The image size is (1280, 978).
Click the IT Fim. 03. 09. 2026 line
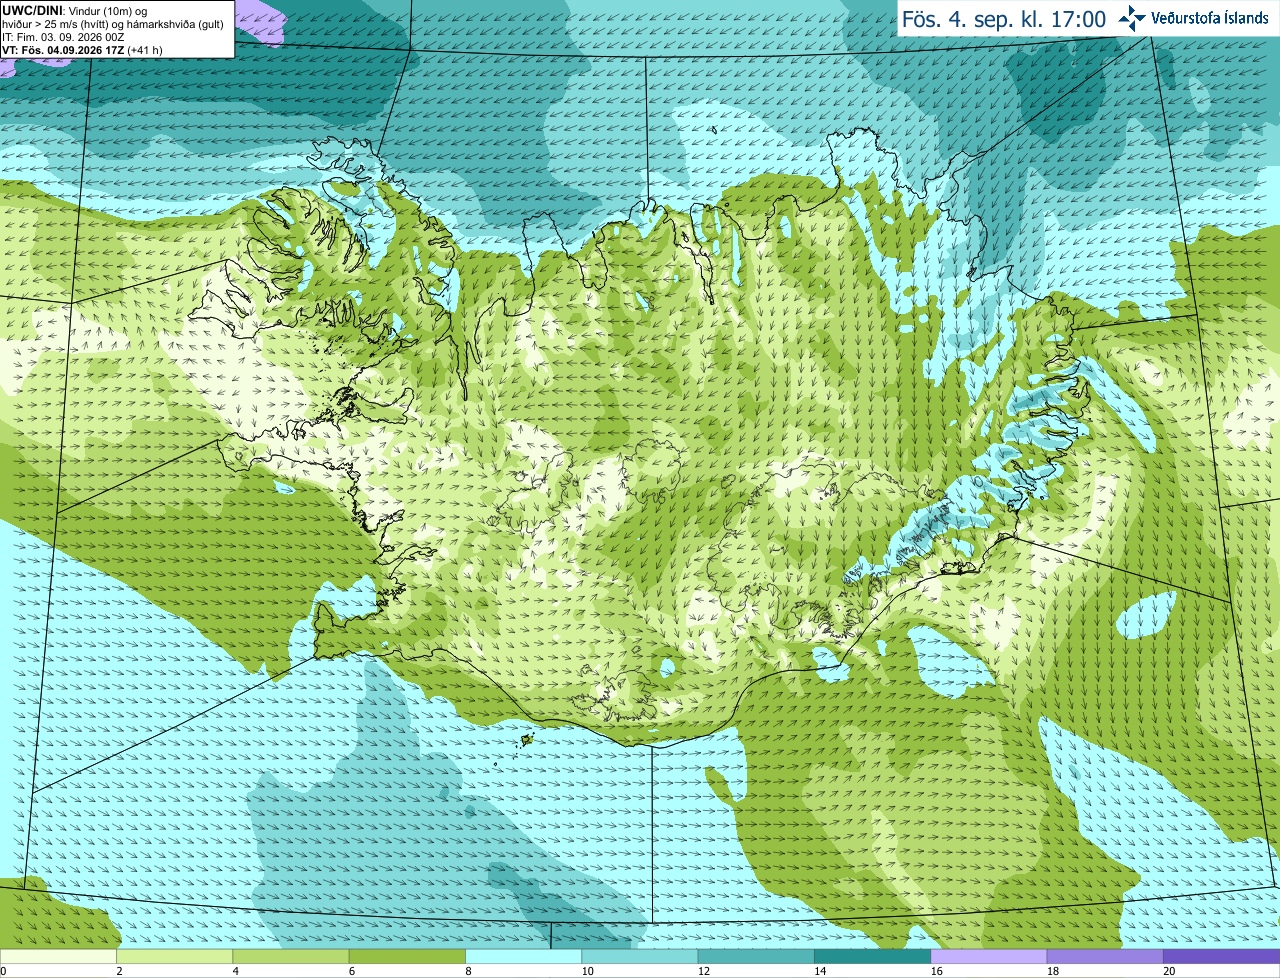(x=63, y=37)
